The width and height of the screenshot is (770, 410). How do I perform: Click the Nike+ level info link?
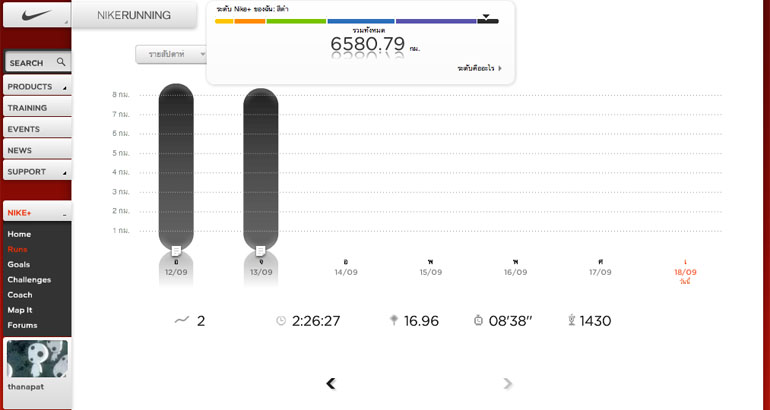point(479,69)
